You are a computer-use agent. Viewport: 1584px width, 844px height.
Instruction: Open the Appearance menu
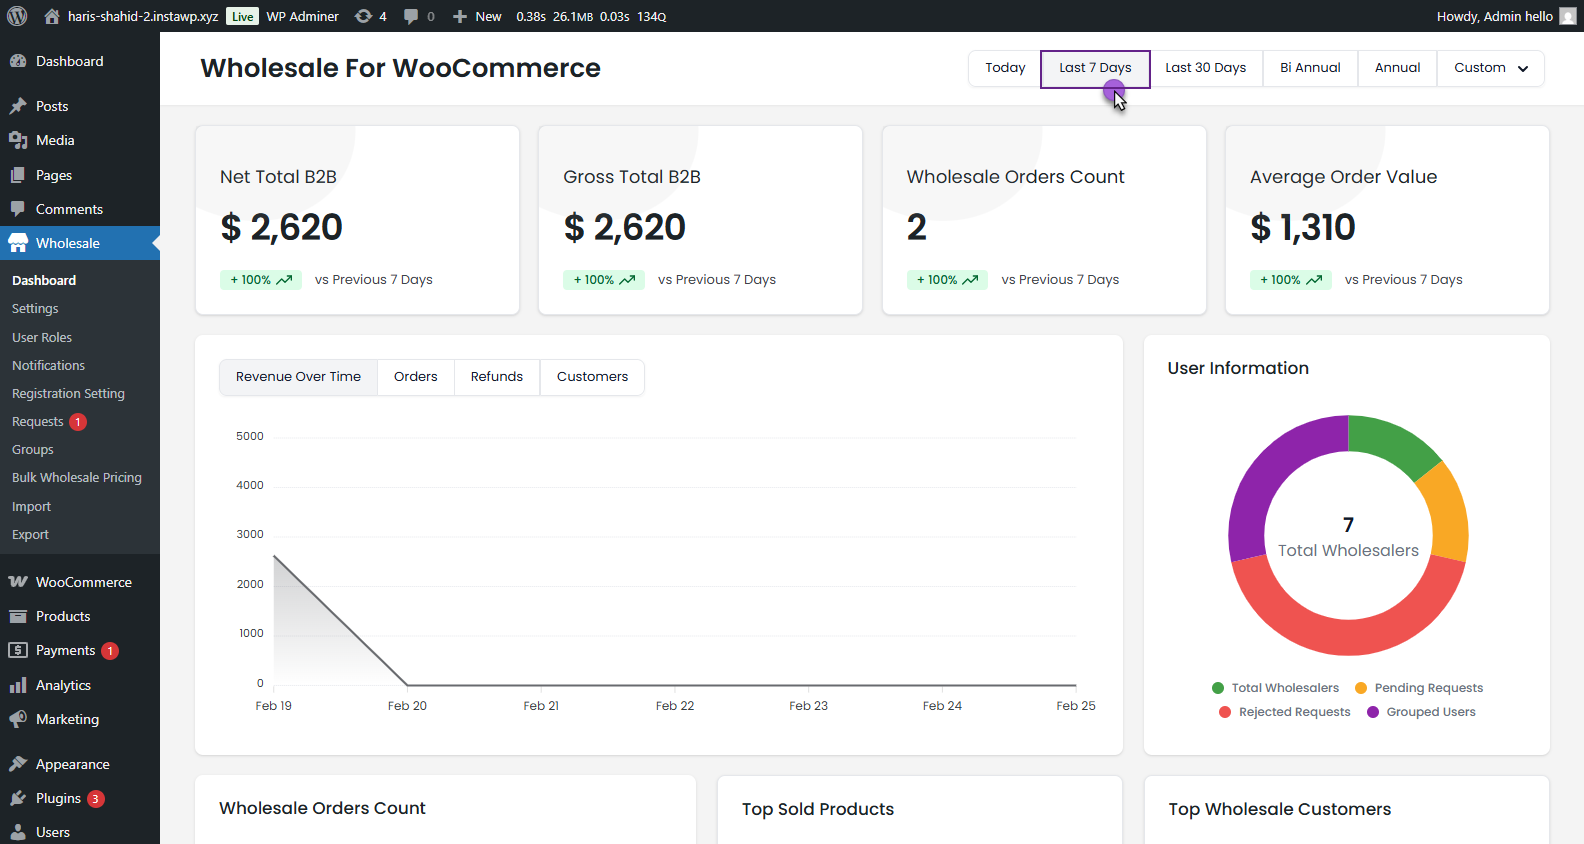click(72, 764)
